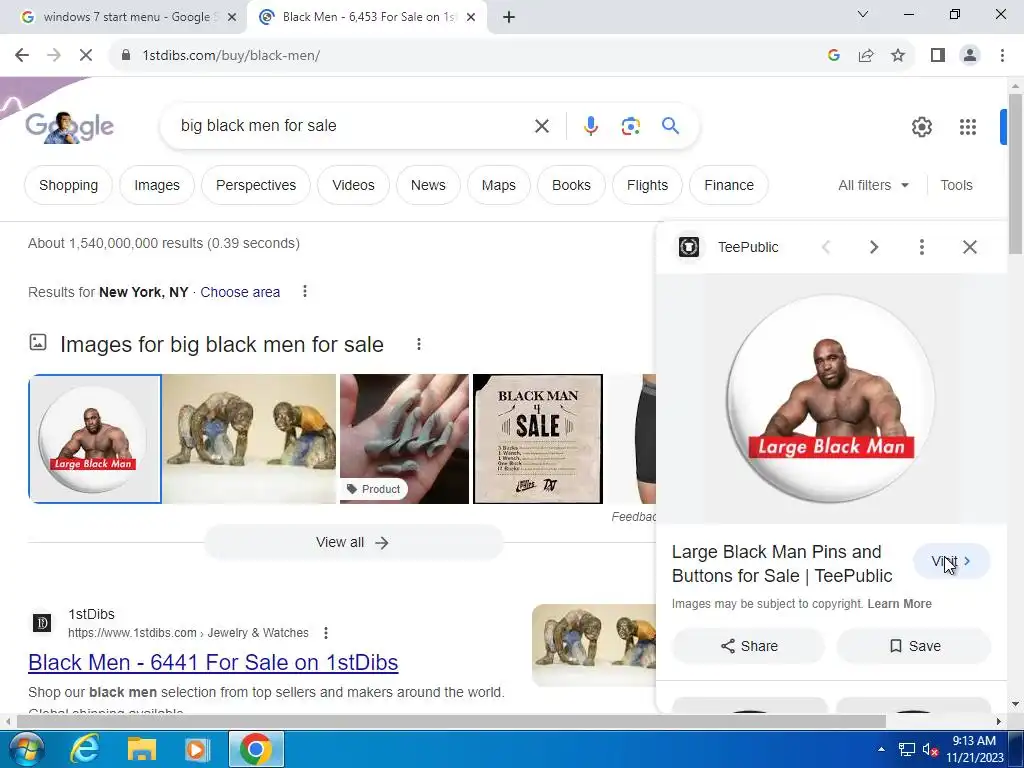Select the crouching sculptures thumbnail
This screenshot has height=768, width=1024.
[x=249, y=439]
